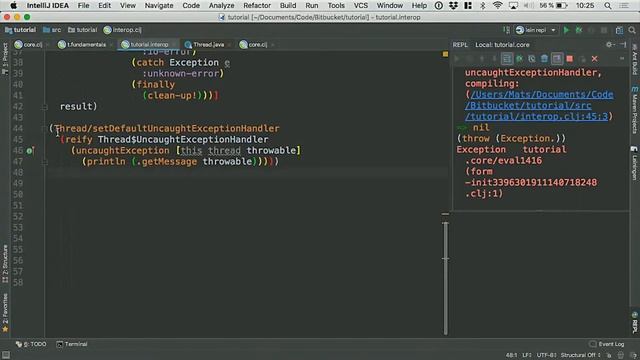This screenshot has width=640, height=360.
Task: Open the Terminal tool window
Action: [72, 344]
